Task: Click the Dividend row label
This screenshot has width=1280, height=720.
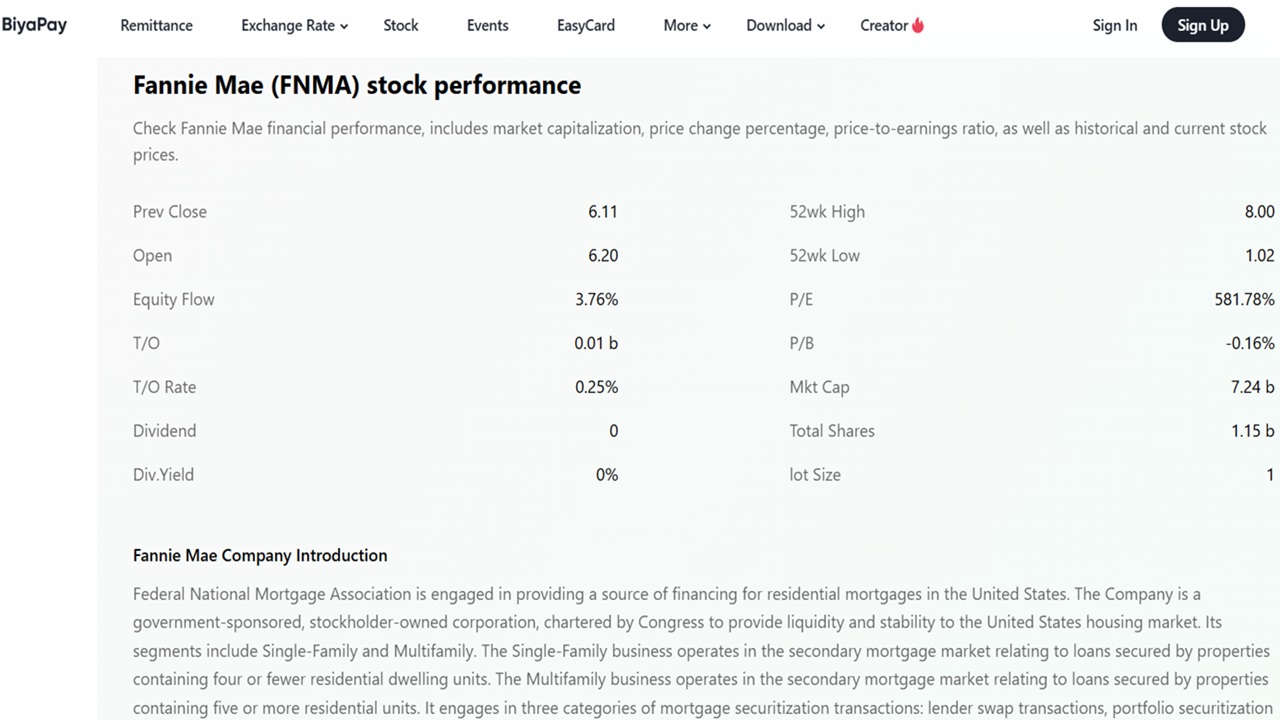Action: point(165,431)
